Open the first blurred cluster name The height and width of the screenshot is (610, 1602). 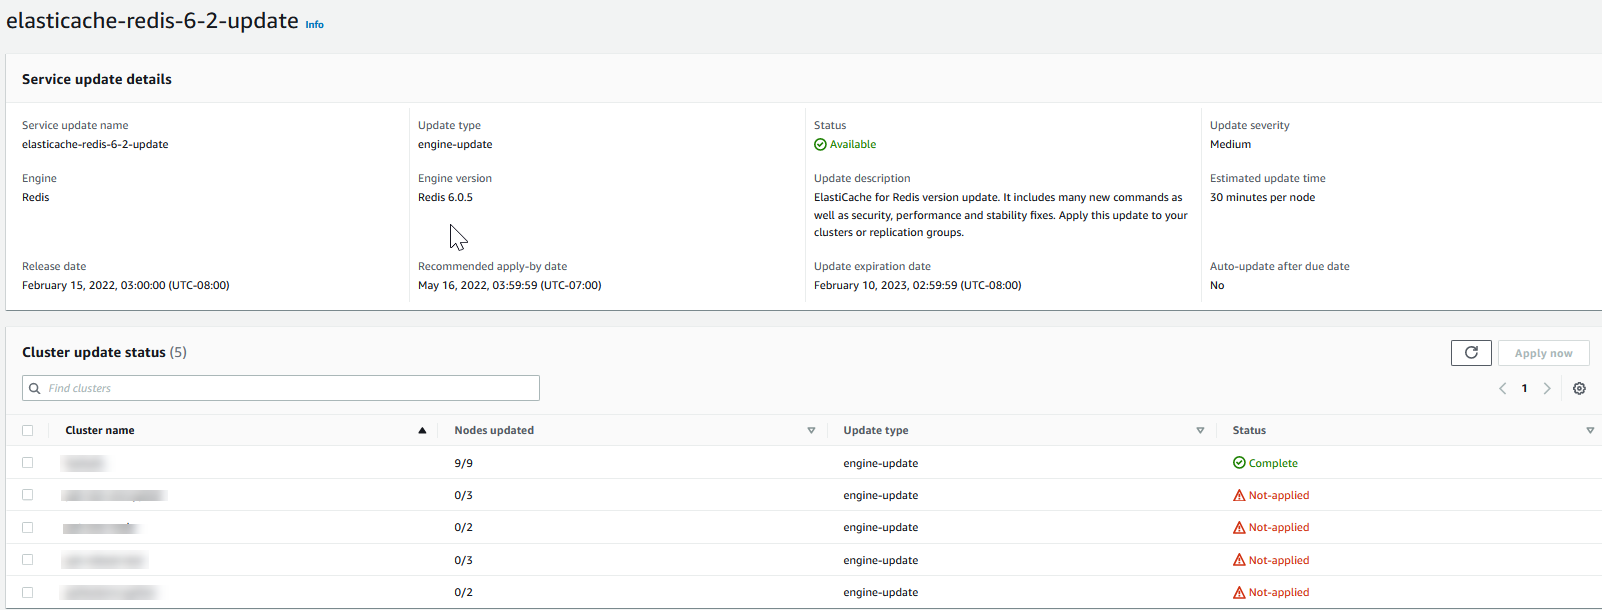click(84, 464)
